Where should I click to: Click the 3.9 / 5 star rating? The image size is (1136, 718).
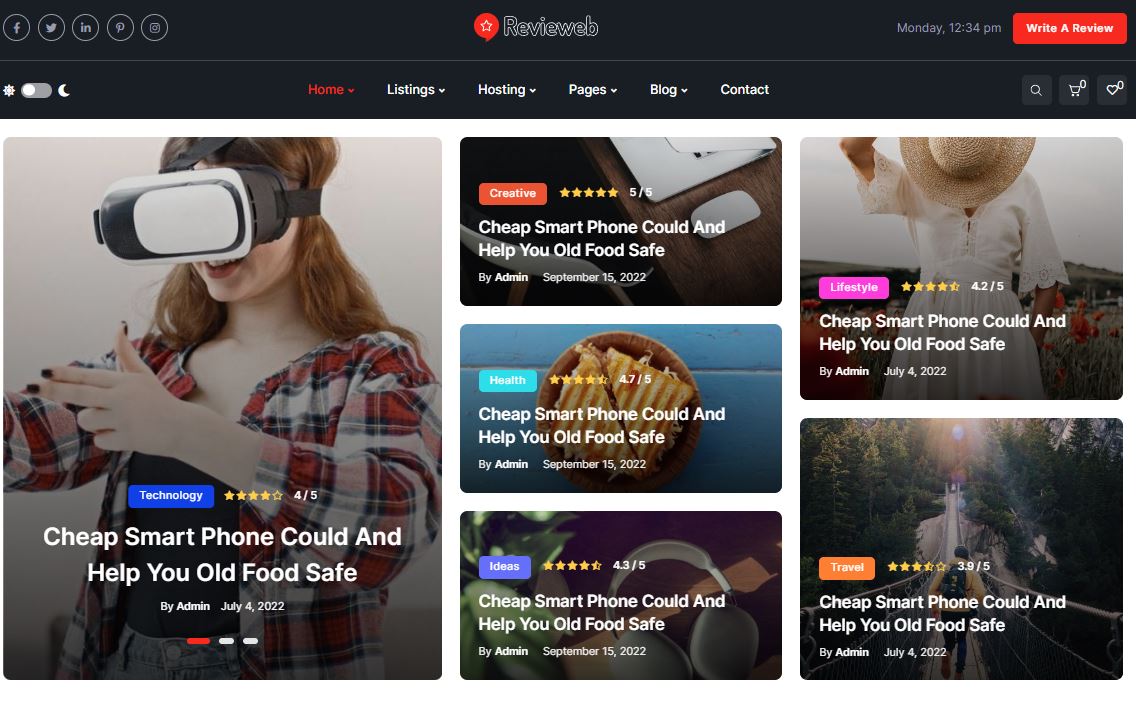(938, 567)
